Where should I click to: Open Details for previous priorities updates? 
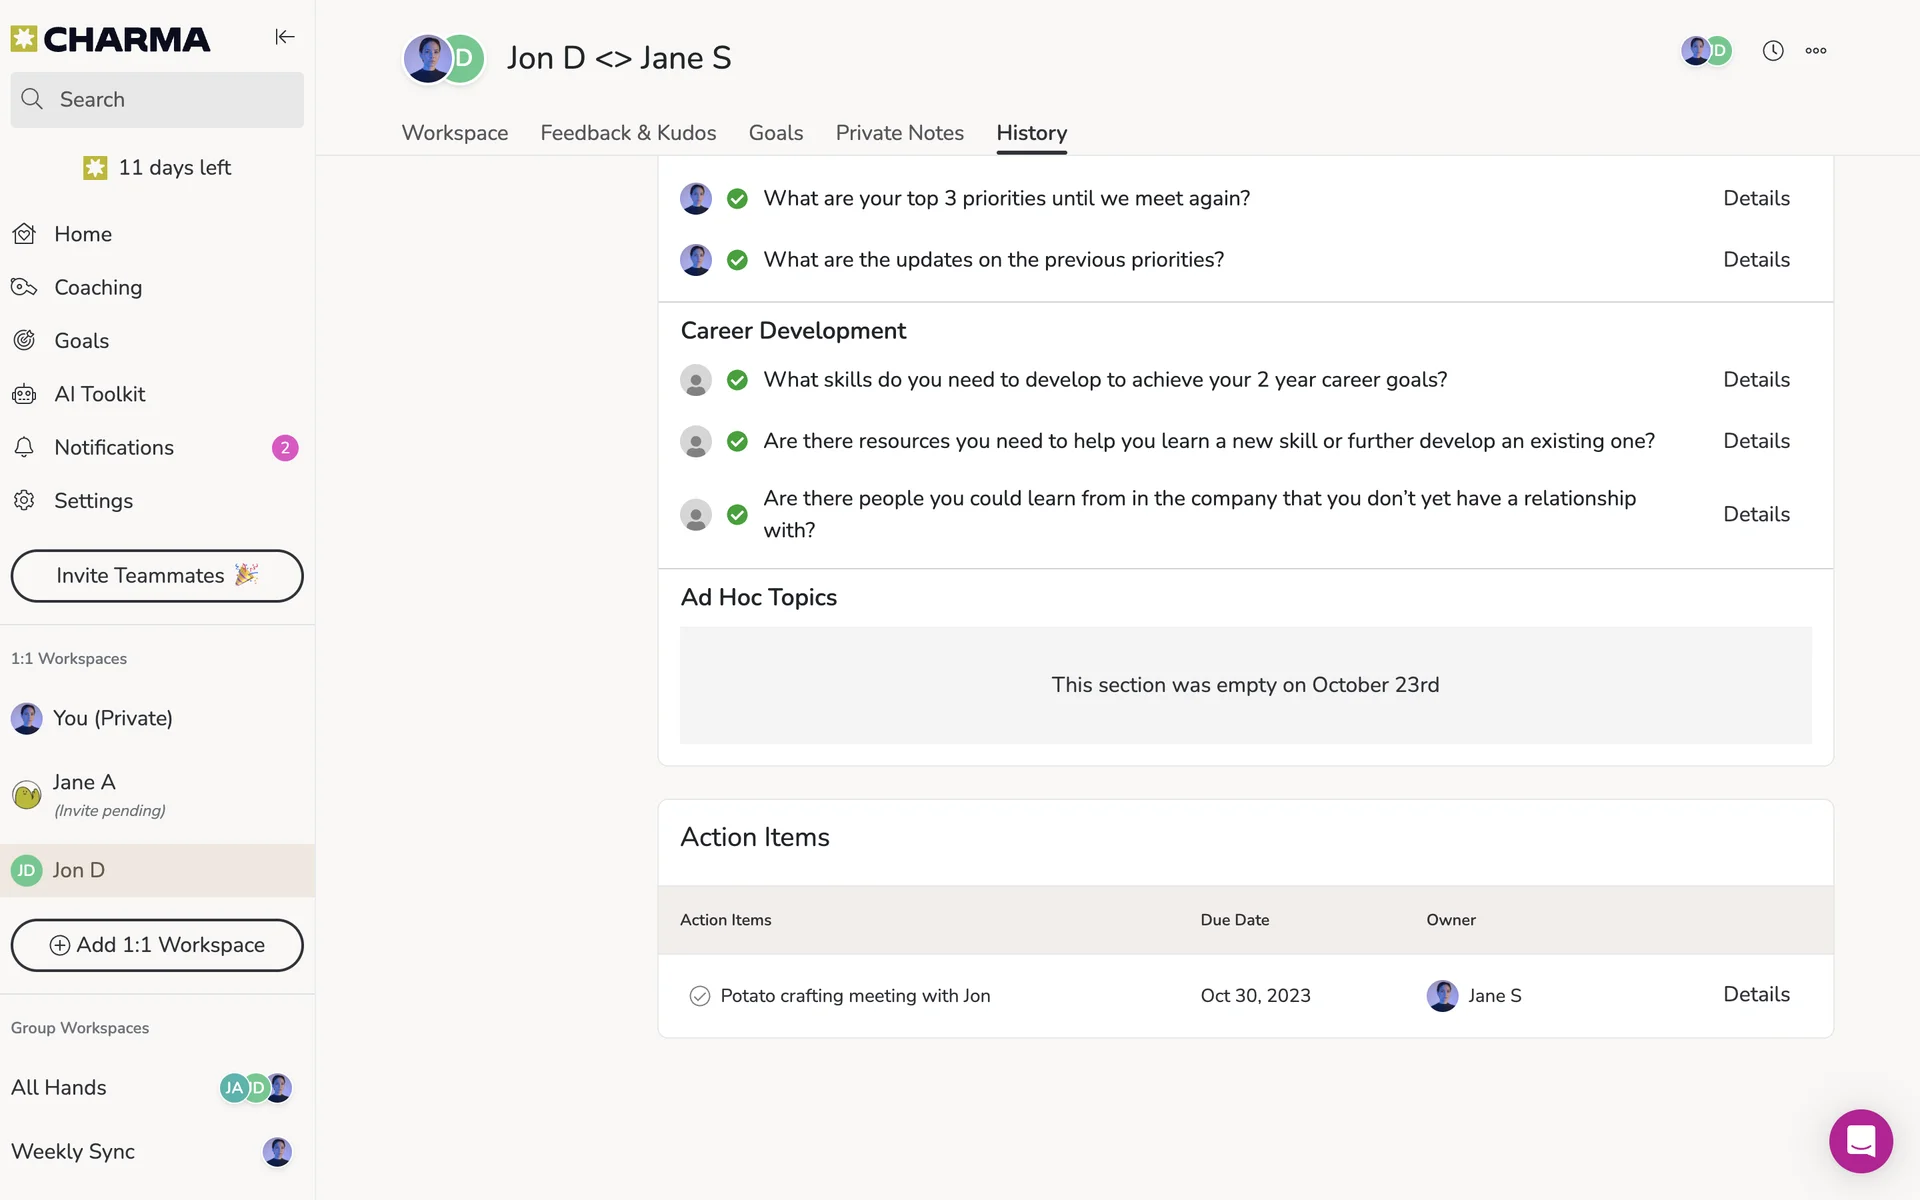pos(1756,260)
